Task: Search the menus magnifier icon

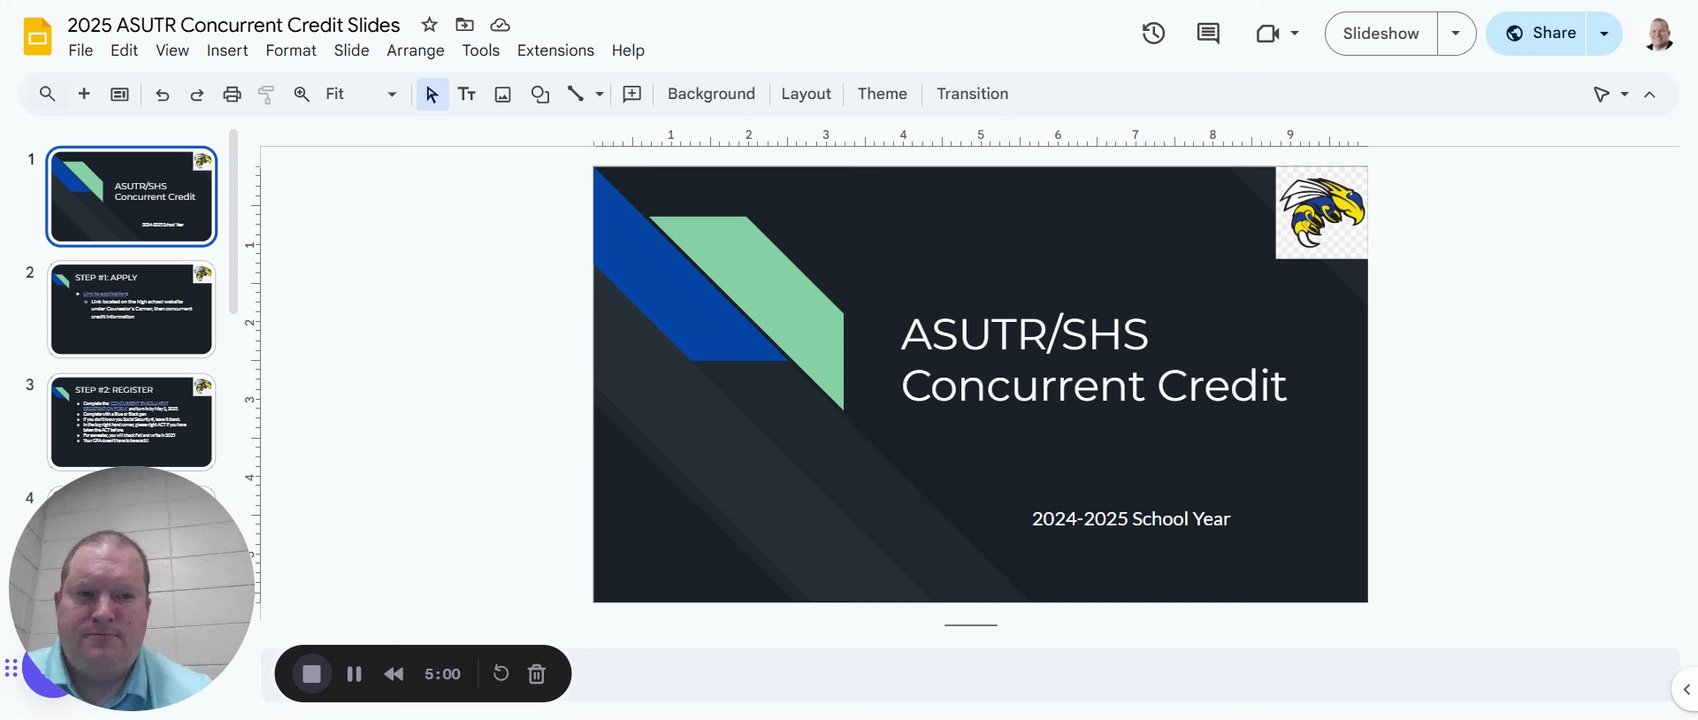Action: click(47, 94)
